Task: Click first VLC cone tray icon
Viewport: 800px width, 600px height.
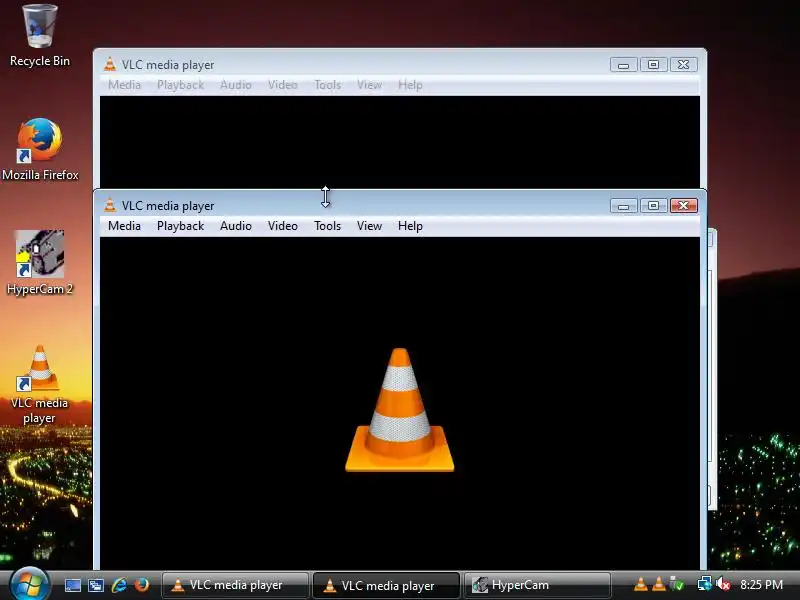Action: [x=640, y=584]
